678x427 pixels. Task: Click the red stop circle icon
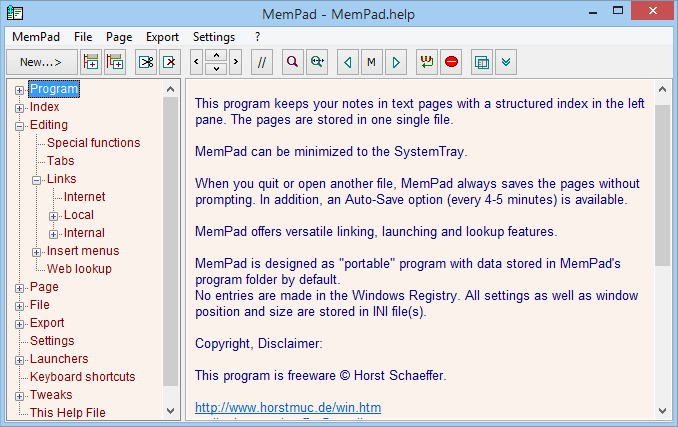(451, 62)
